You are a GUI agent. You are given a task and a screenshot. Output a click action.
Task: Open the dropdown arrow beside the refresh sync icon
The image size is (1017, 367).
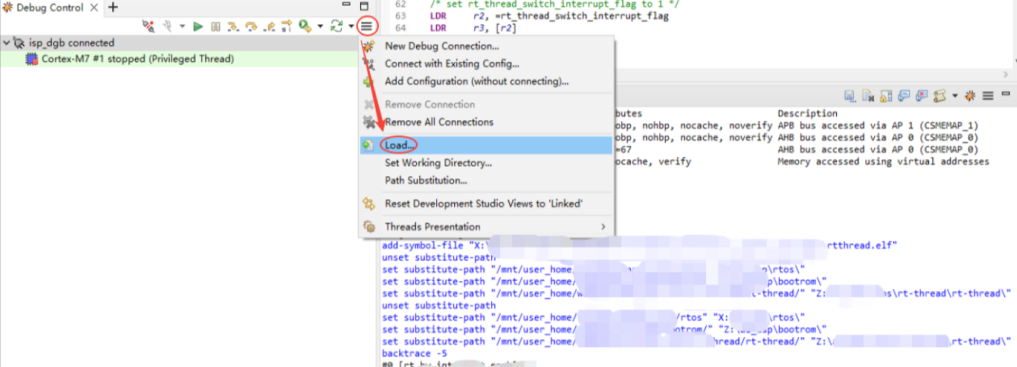[x=351, y=27]
